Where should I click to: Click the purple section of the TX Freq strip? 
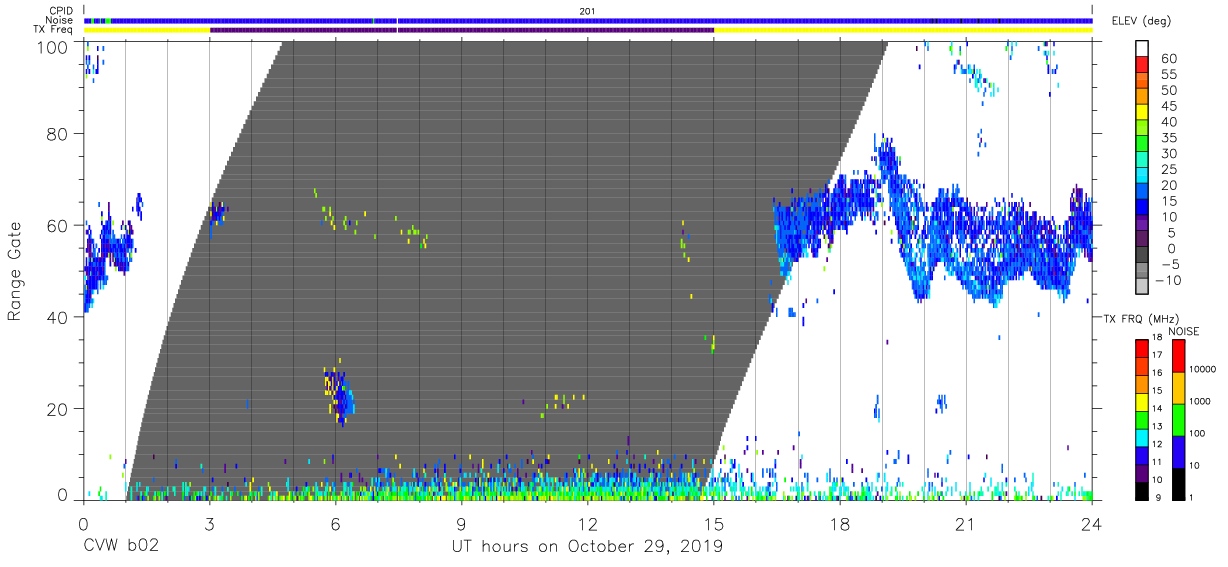462,29
